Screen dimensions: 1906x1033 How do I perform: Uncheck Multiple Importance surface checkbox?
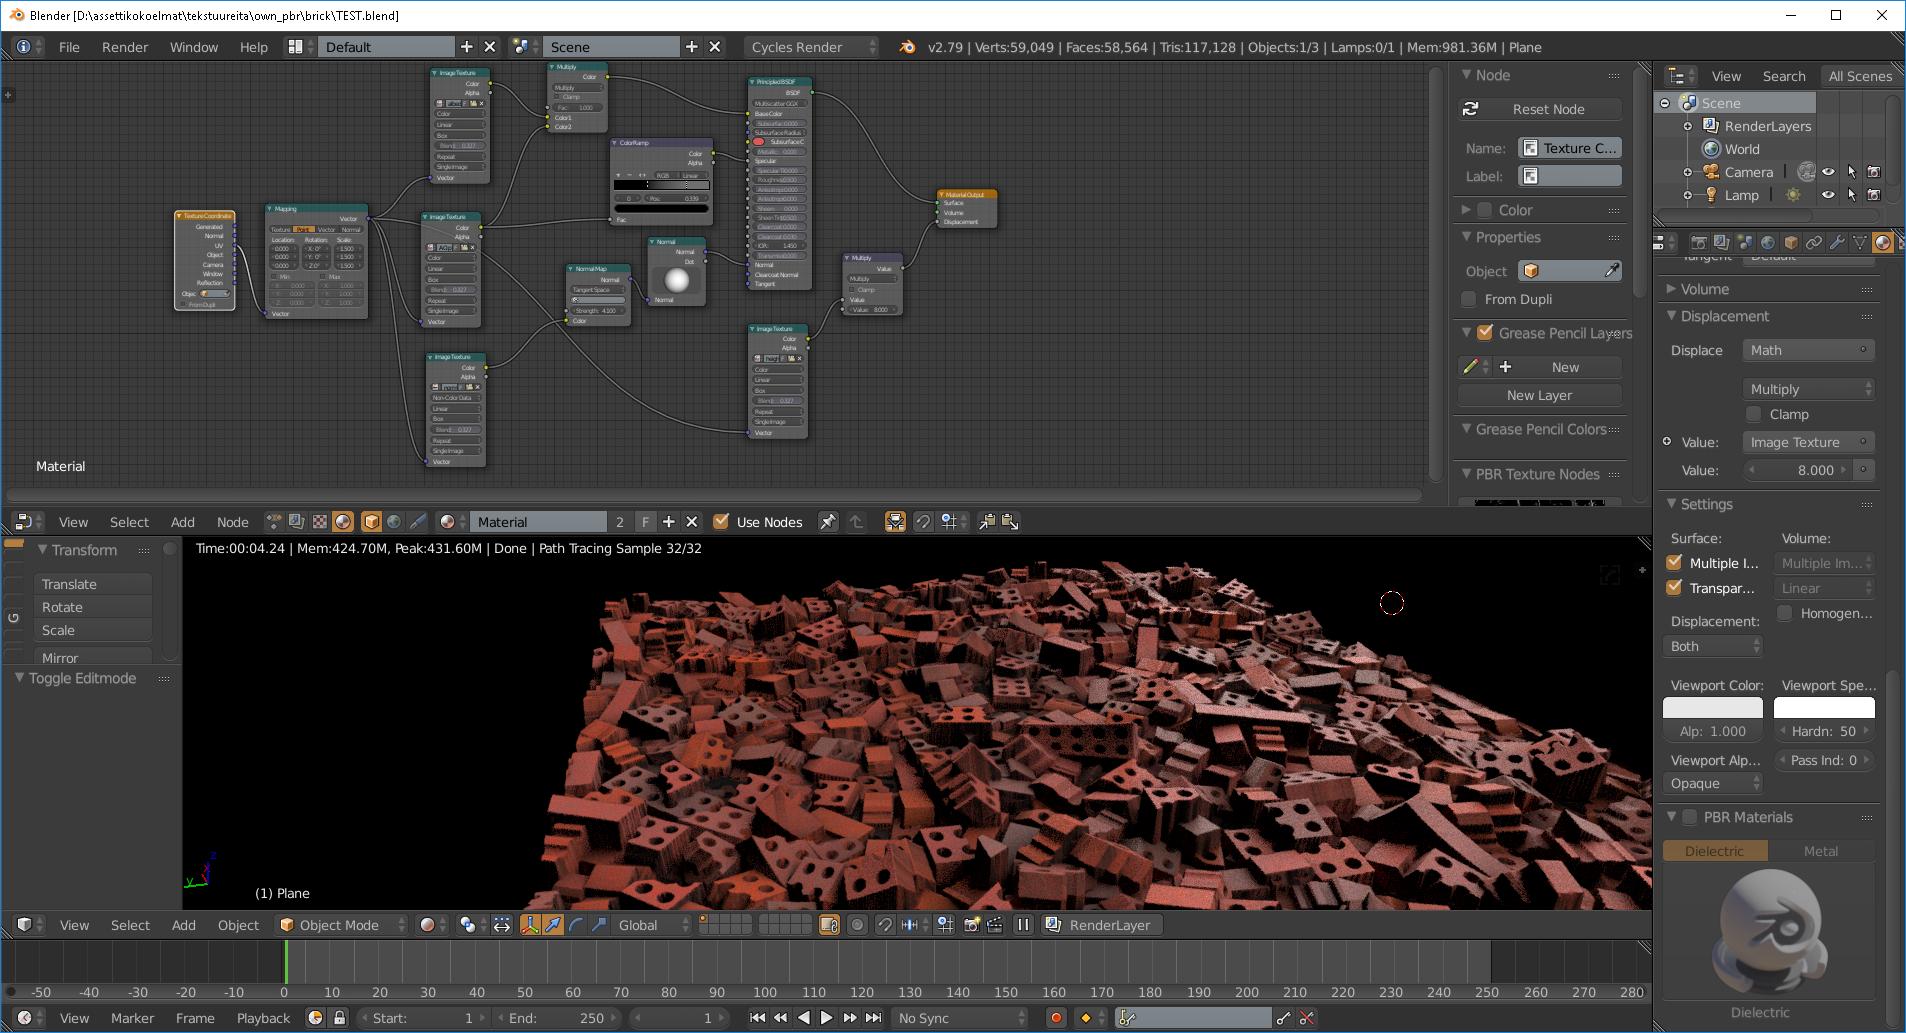point(1674,563)
